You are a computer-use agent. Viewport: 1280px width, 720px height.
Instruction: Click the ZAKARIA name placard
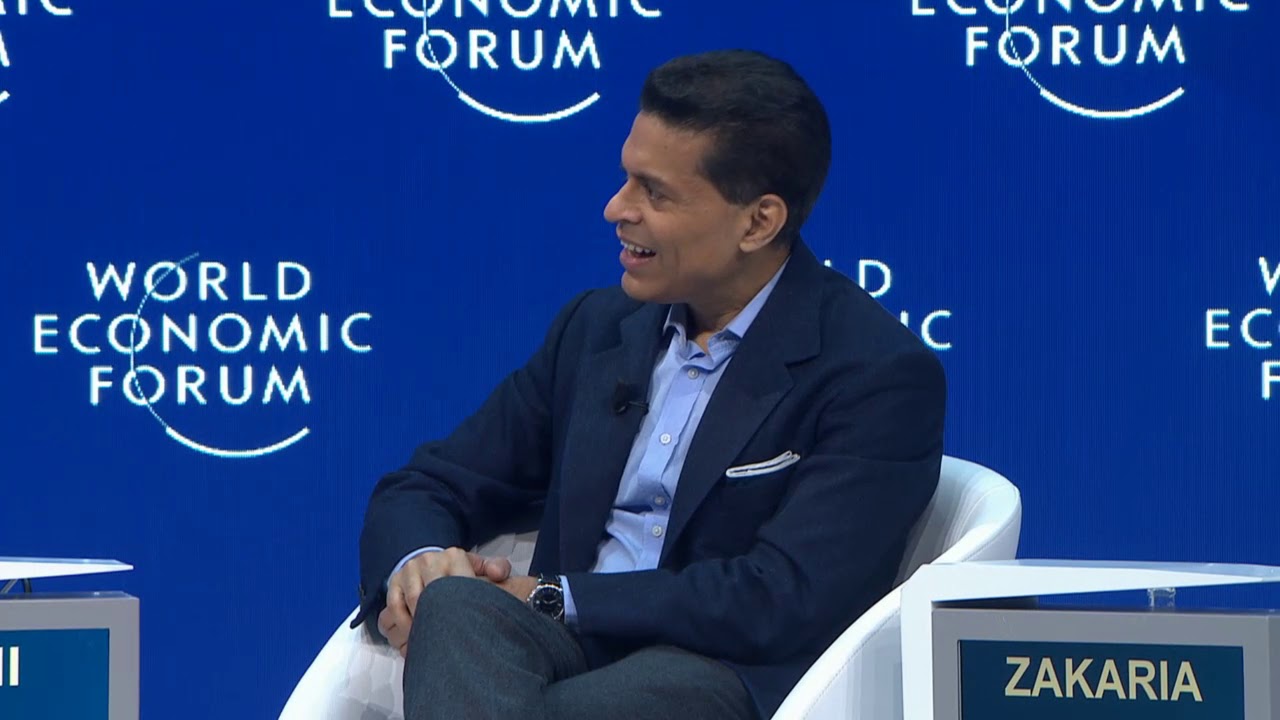1102,679
